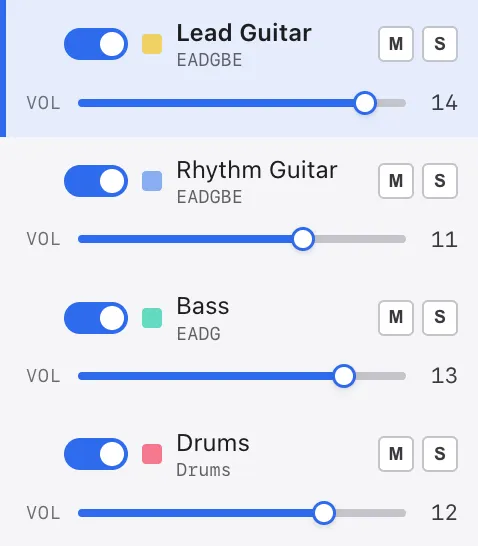Viewport: 478px width, 546px height.
Task: Toggle the Drums track off
Action: point(96,454)
